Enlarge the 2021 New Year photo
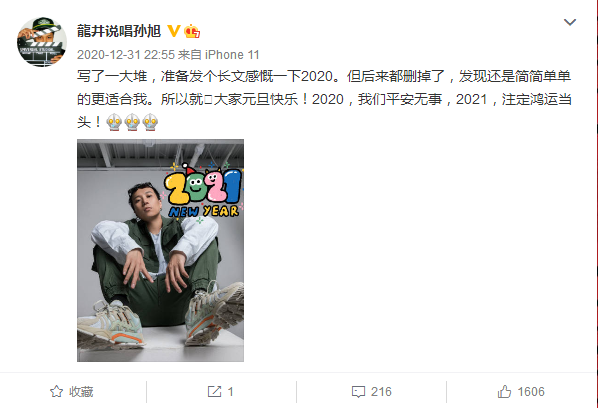 tap(161, 251)
